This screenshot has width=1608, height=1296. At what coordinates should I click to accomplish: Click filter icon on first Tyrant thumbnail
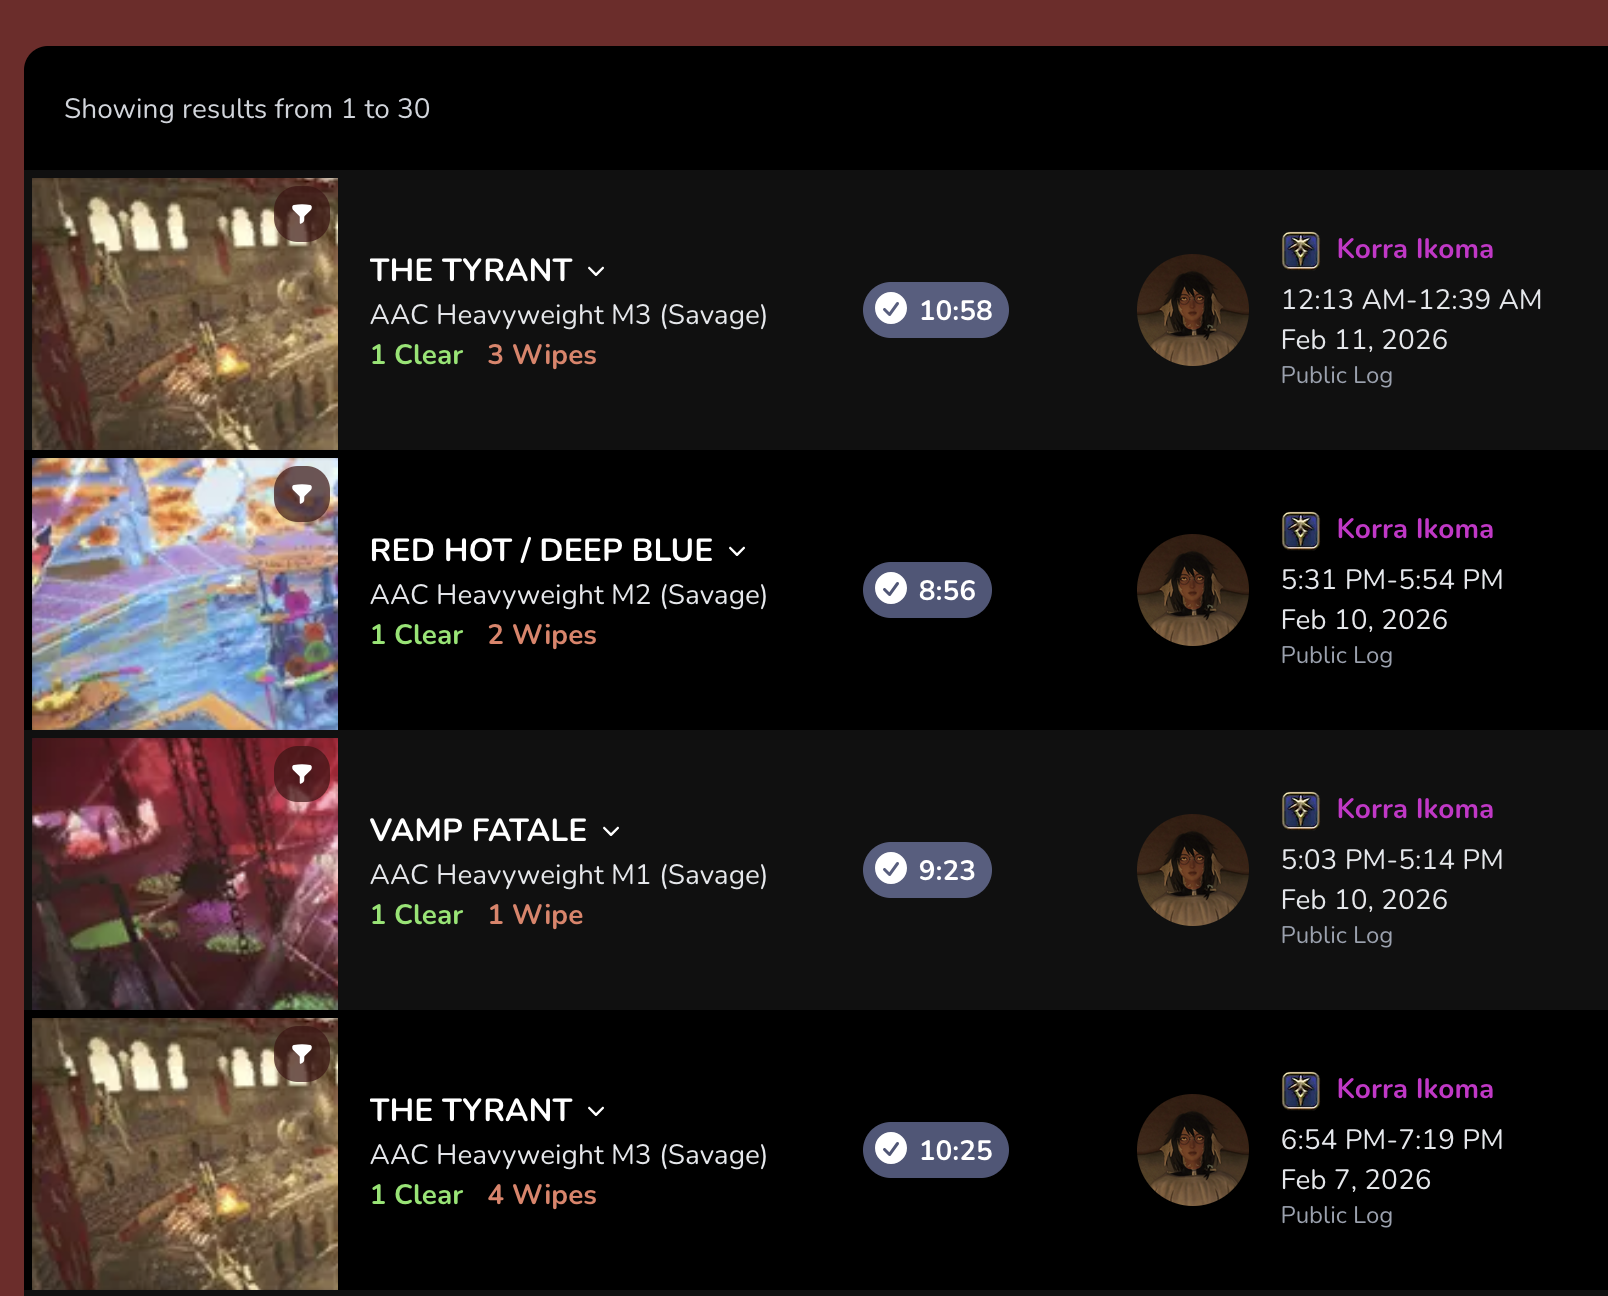[302, 214]
